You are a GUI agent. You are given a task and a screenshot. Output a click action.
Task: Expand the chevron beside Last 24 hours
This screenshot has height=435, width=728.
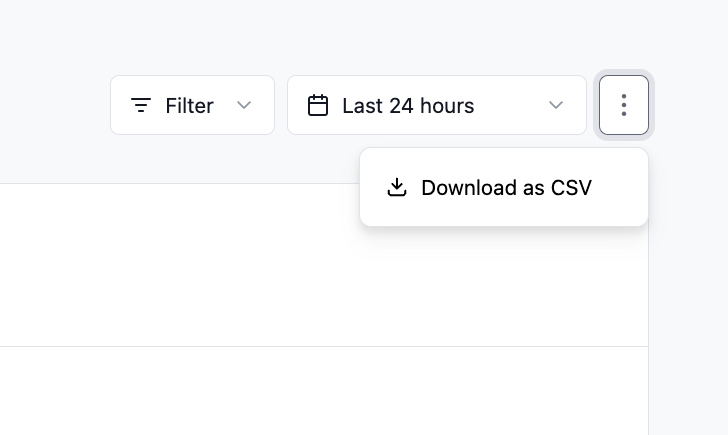556,105
